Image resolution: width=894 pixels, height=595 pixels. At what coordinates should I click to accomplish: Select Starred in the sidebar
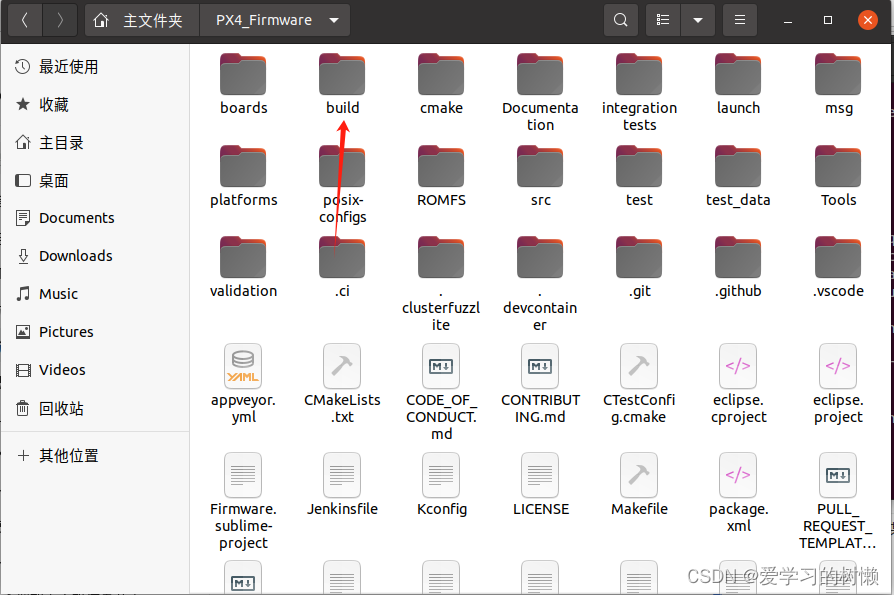click(54, 105)
